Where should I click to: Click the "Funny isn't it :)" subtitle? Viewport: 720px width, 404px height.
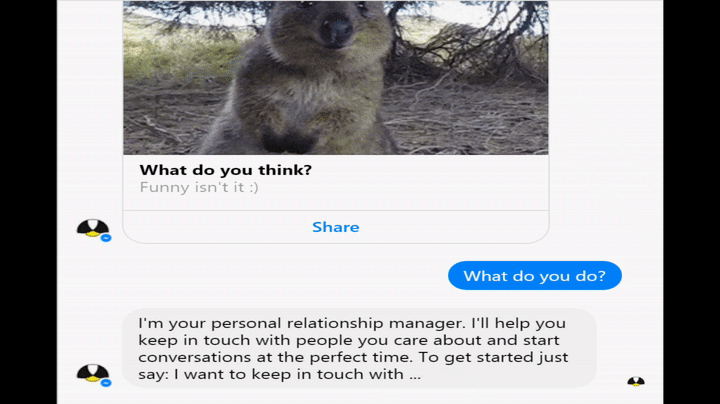tap(199, 187)
